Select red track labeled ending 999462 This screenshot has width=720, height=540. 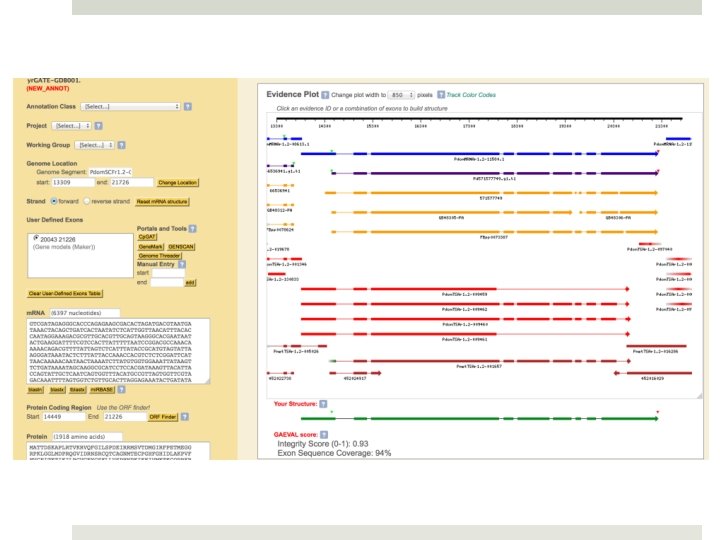pyautogui.click(x=465, y=304)
